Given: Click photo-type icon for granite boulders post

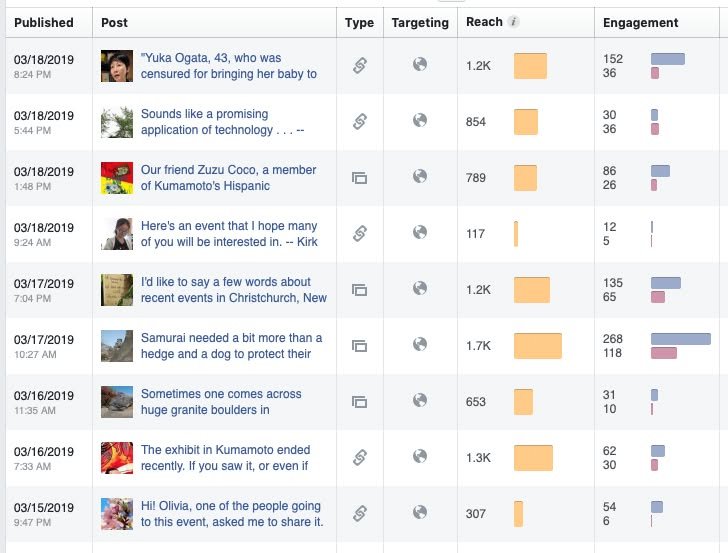Looking at the screenshot, I should click(360, 402).
